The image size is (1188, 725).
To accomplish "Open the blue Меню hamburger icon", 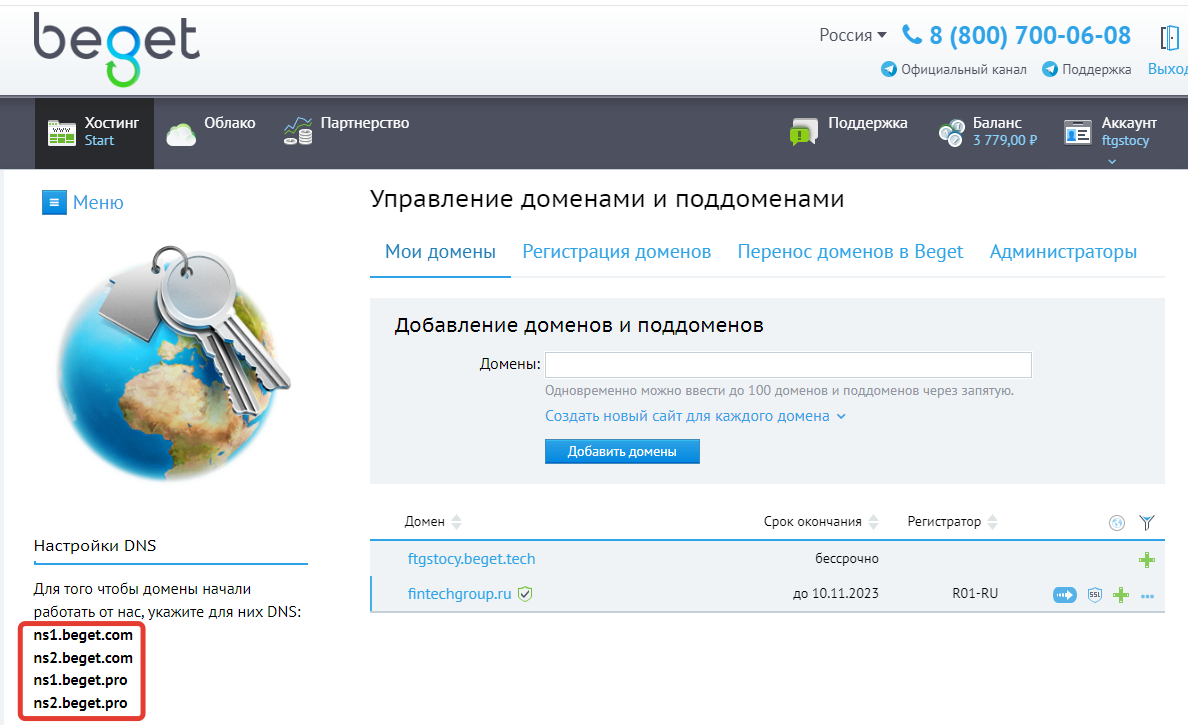I will click(x=54, y=202).
